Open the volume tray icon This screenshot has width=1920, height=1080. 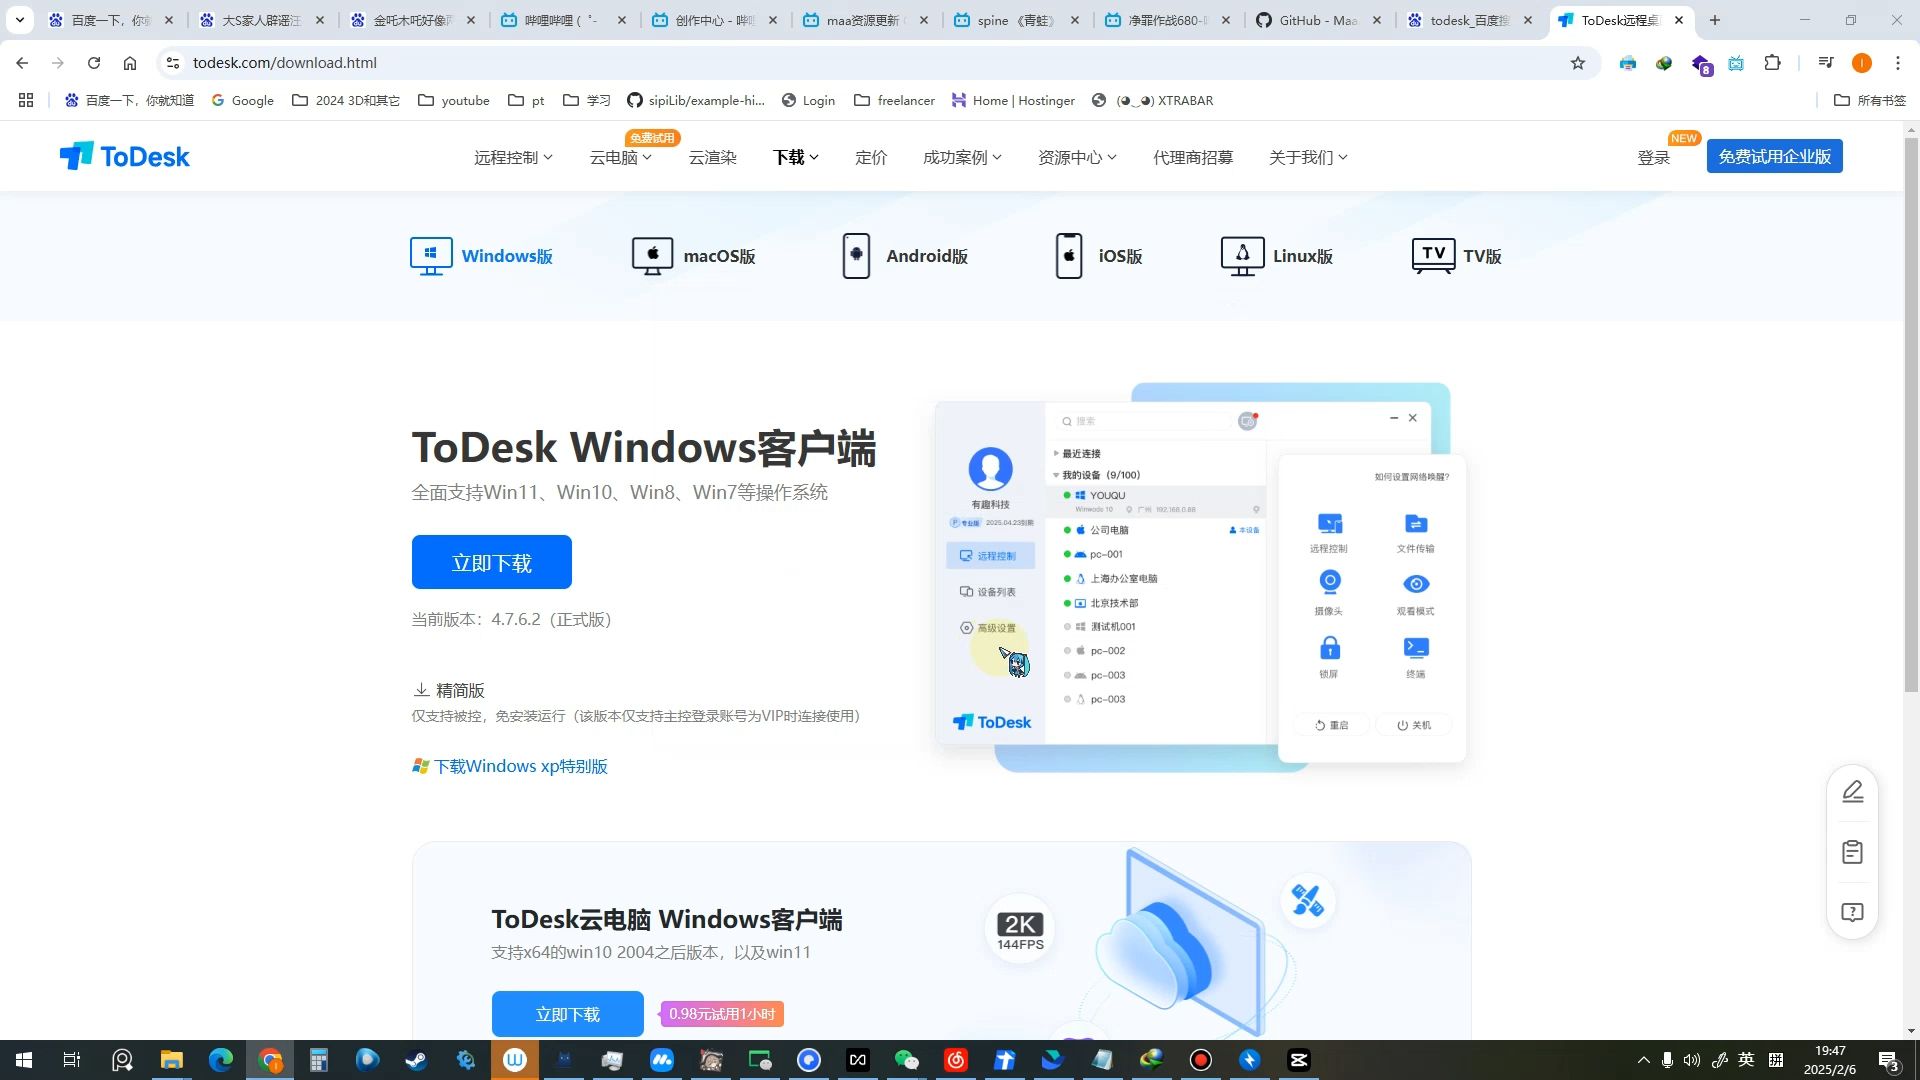point(1692,1060)
